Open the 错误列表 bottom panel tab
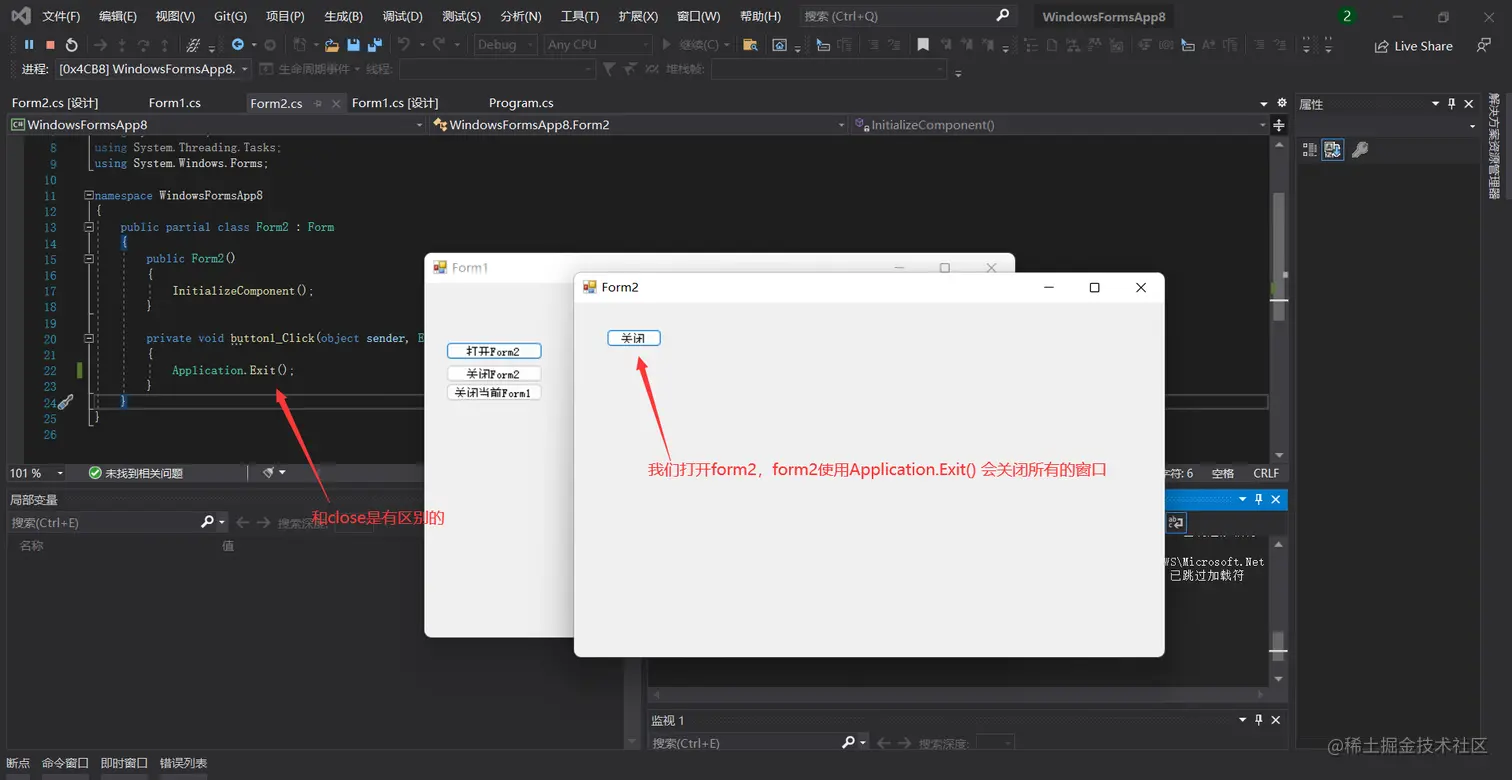Screen dimensions: 1512x780 183,763
